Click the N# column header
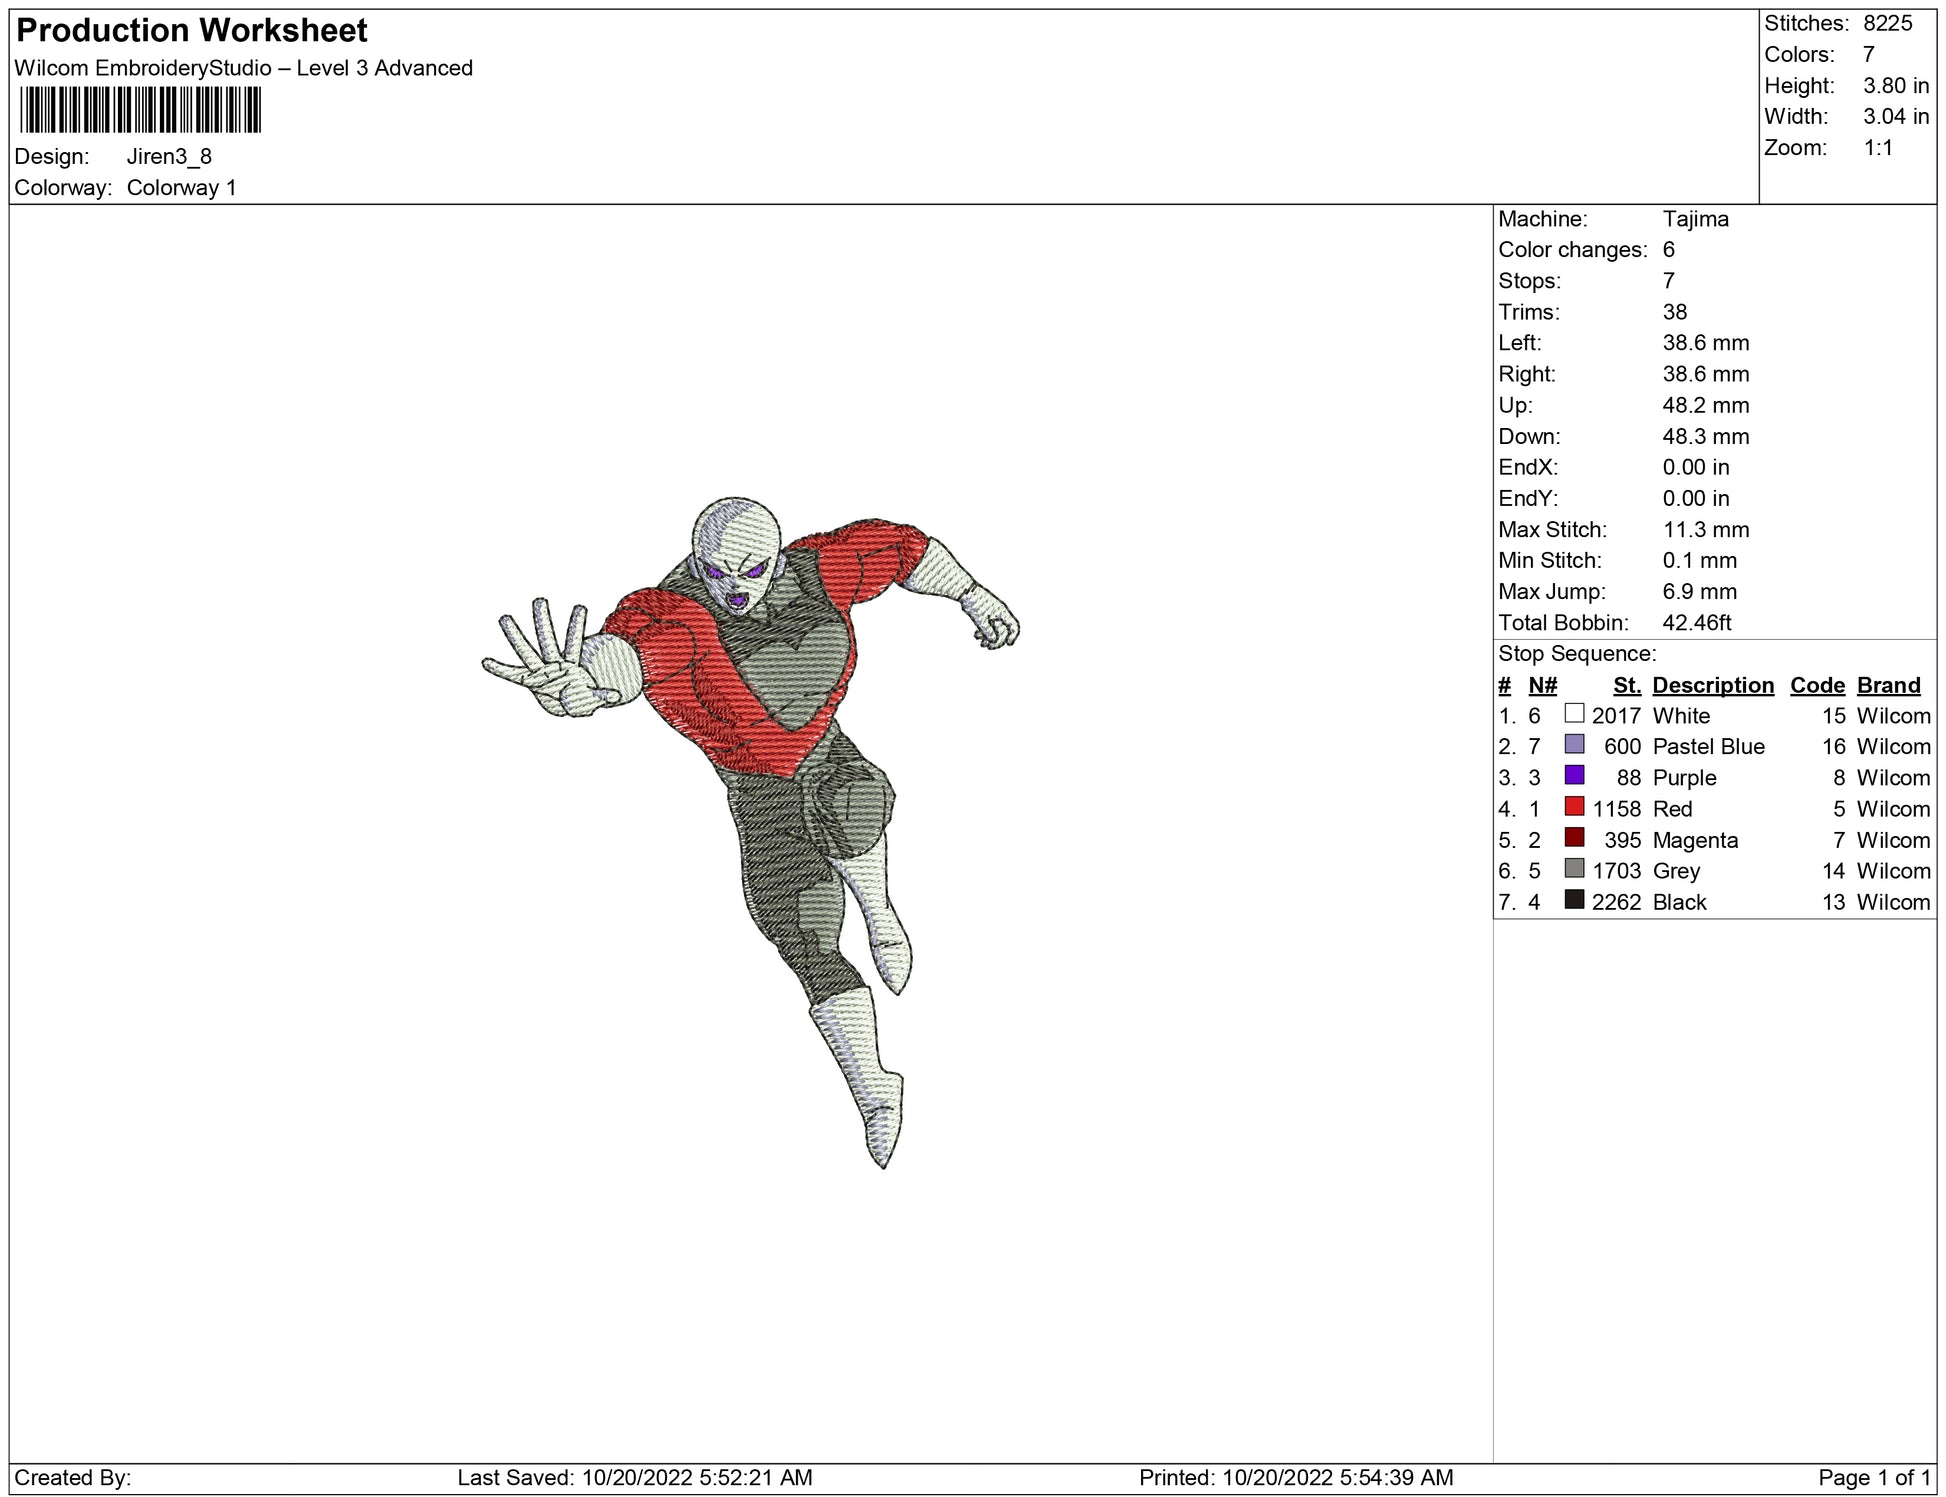The width and height of the screenshot is (1946, 1497). 1542,685
